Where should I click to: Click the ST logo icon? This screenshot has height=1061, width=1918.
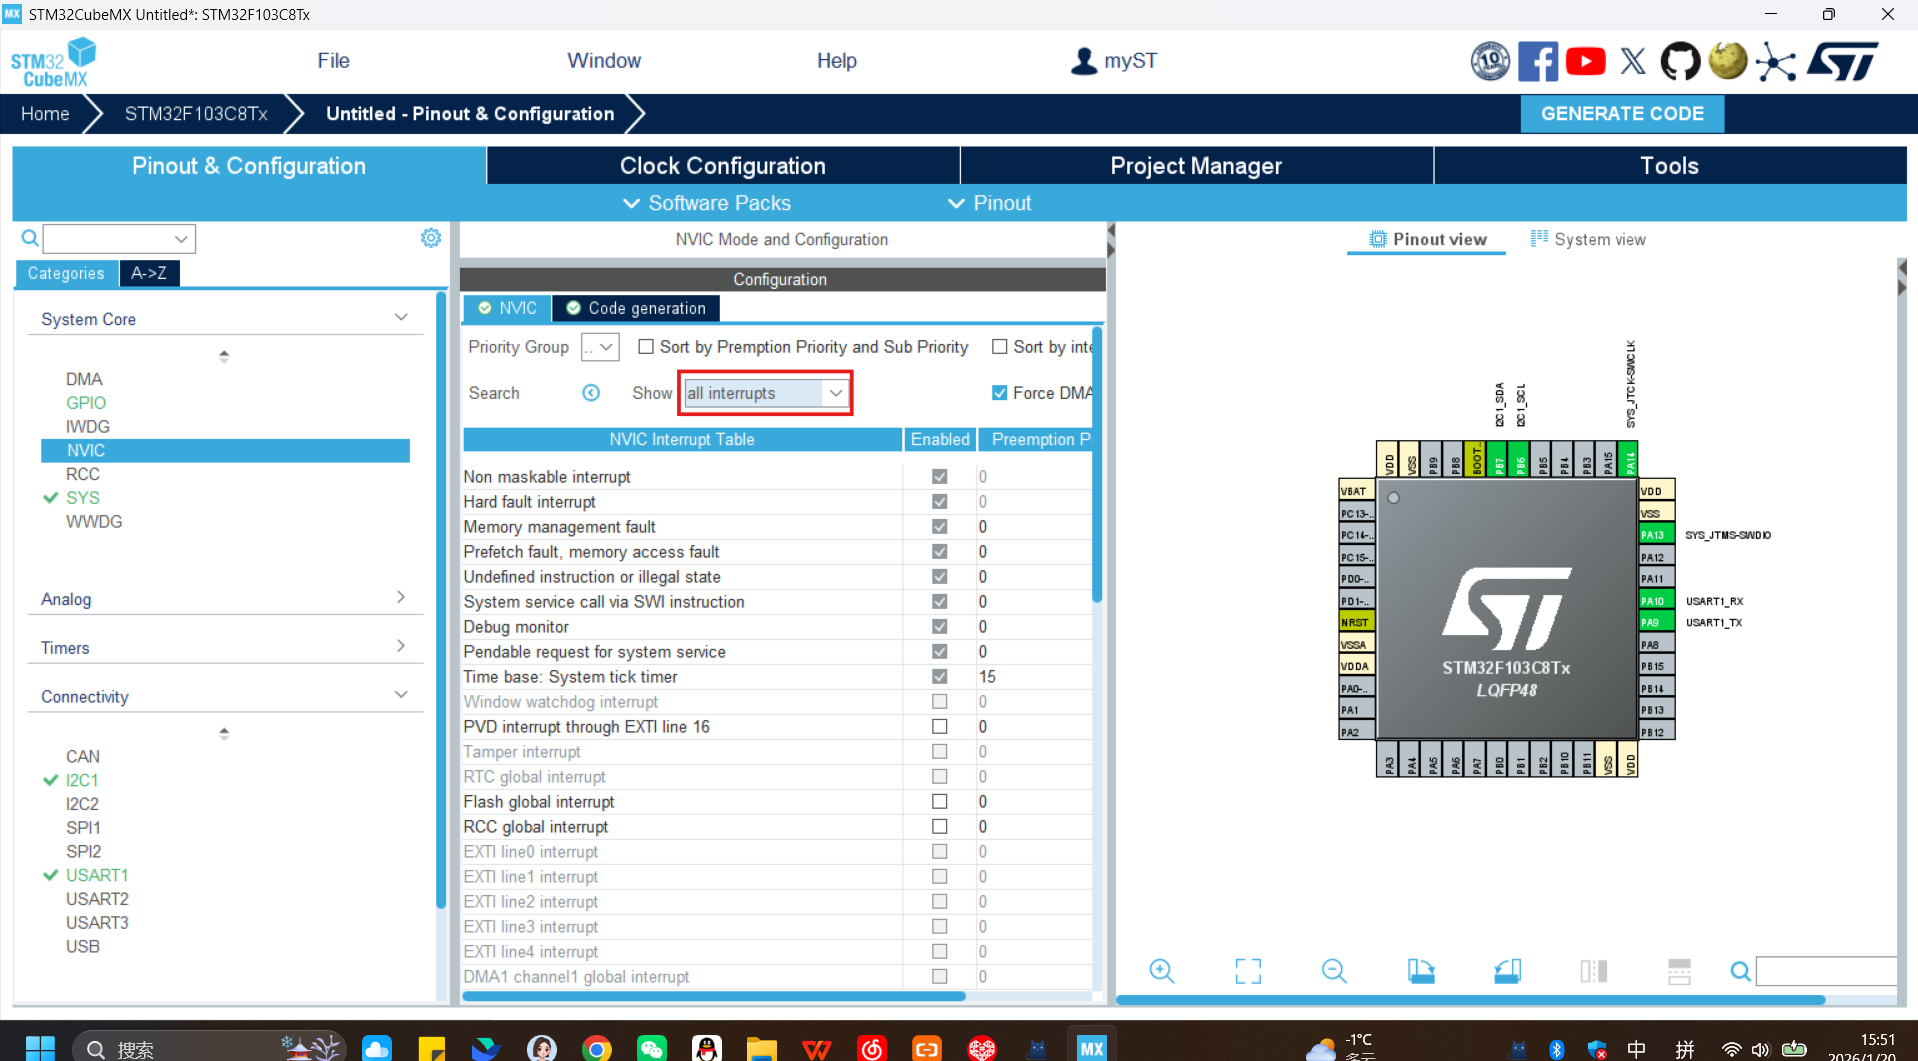coord(1843,62)
